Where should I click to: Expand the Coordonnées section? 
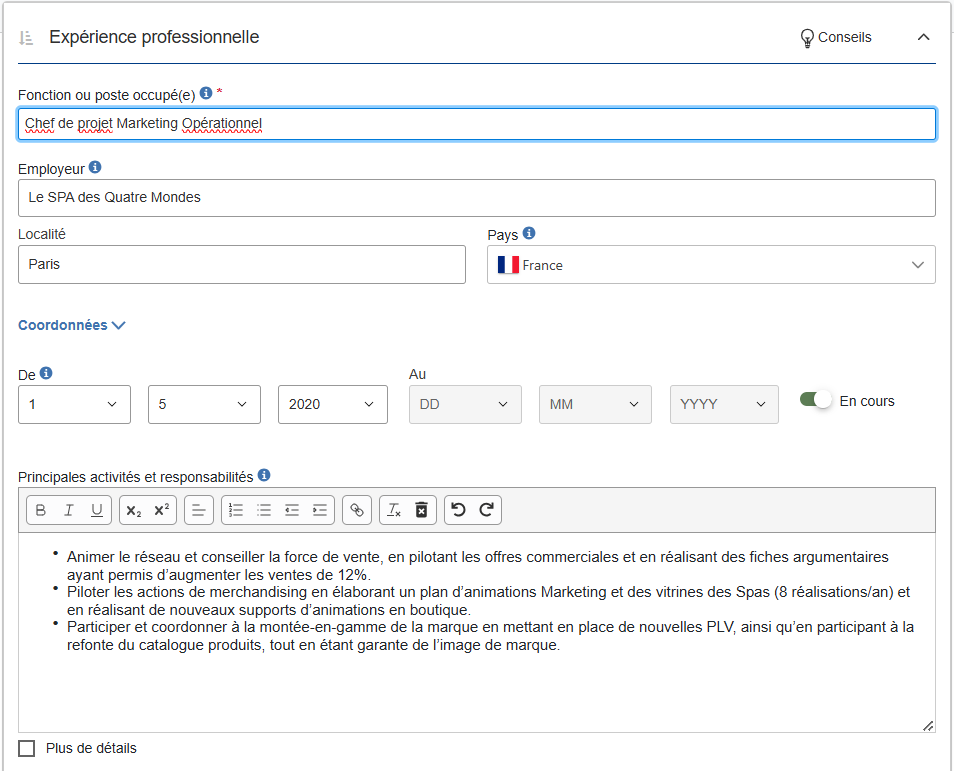click(72, 325)
